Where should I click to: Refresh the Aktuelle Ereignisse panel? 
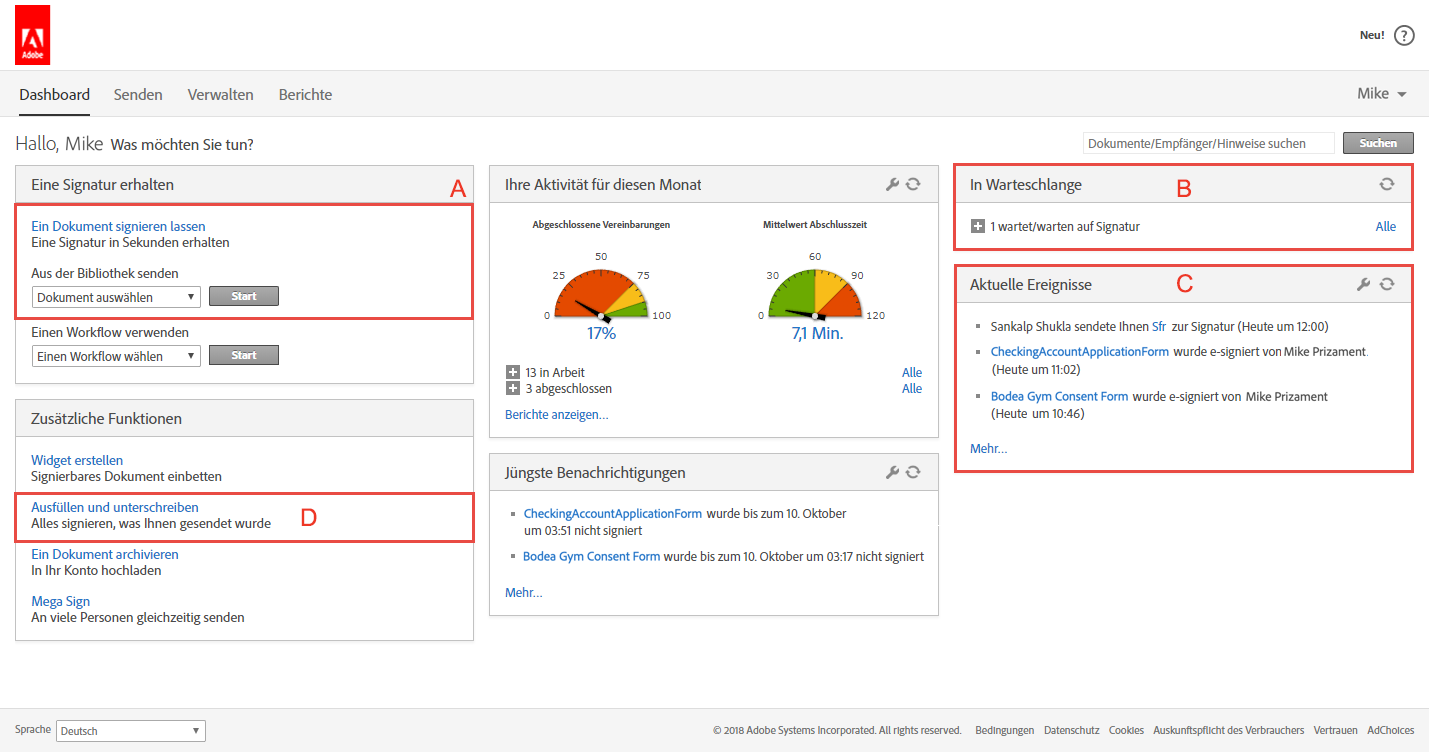(x=1386, y=284)
